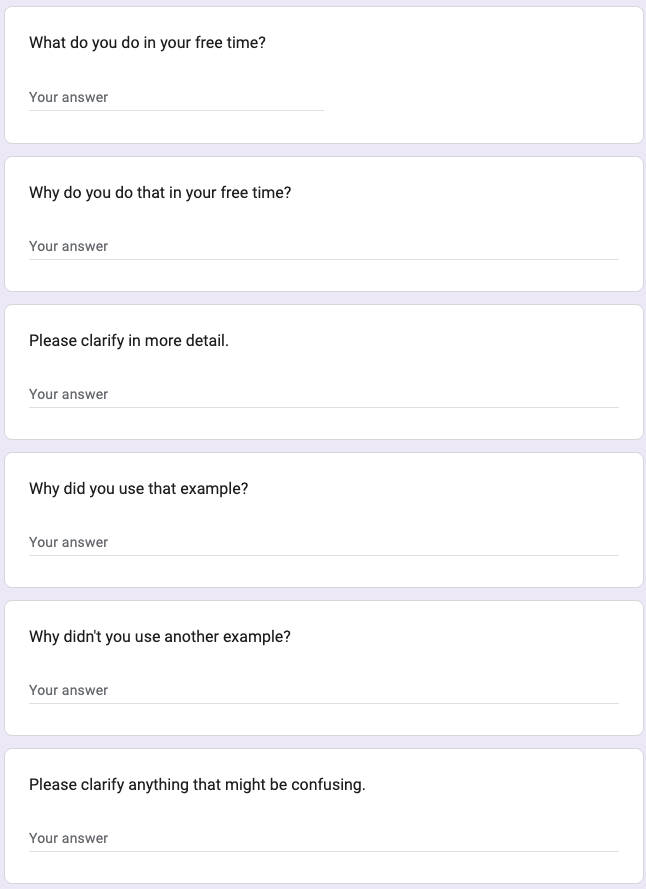Click the lavender gap between the first two question cards
Image resolution: width=646 pixels, height=889 pixels.
[324, 150]
